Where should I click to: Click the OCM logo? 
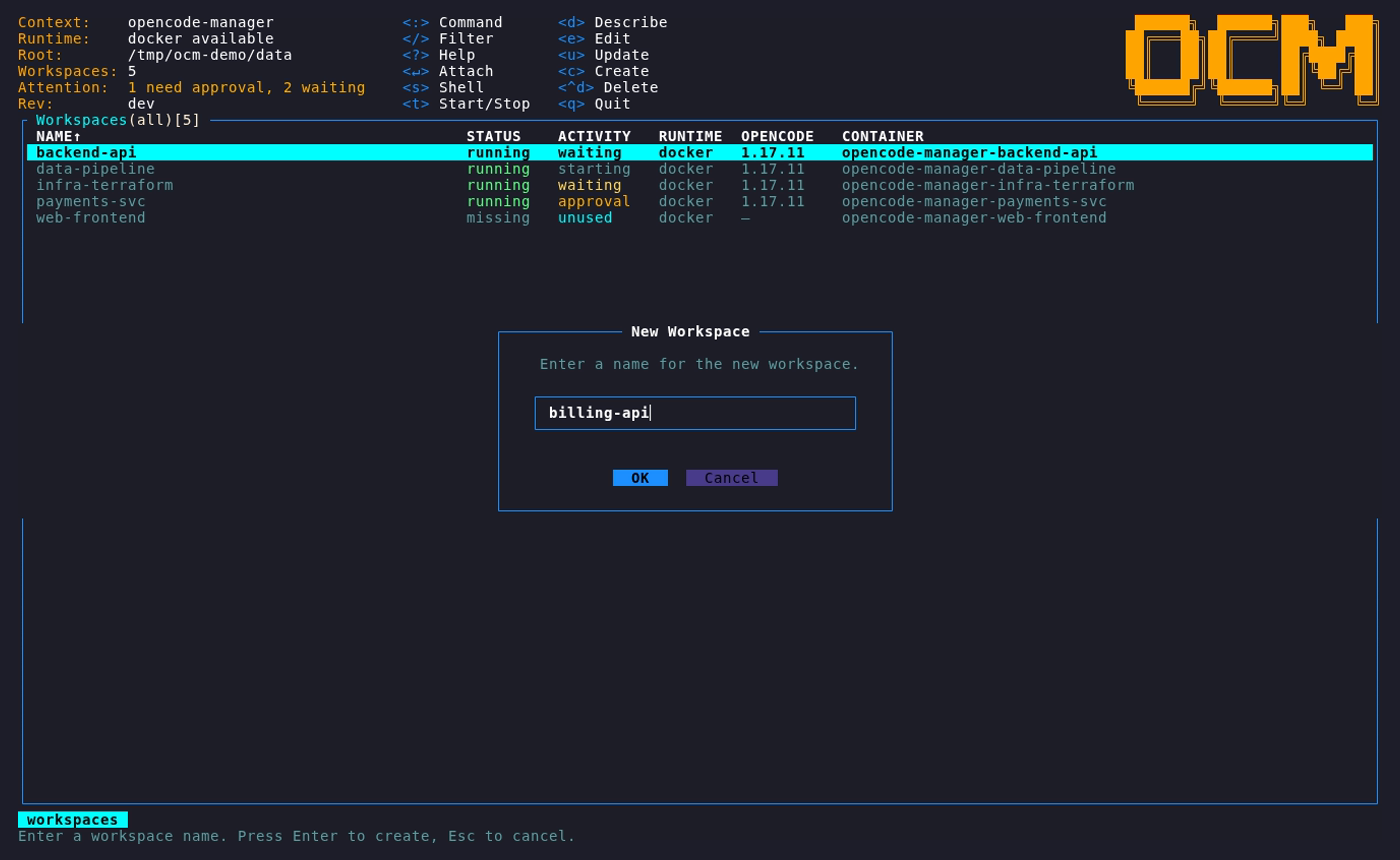1252,59
